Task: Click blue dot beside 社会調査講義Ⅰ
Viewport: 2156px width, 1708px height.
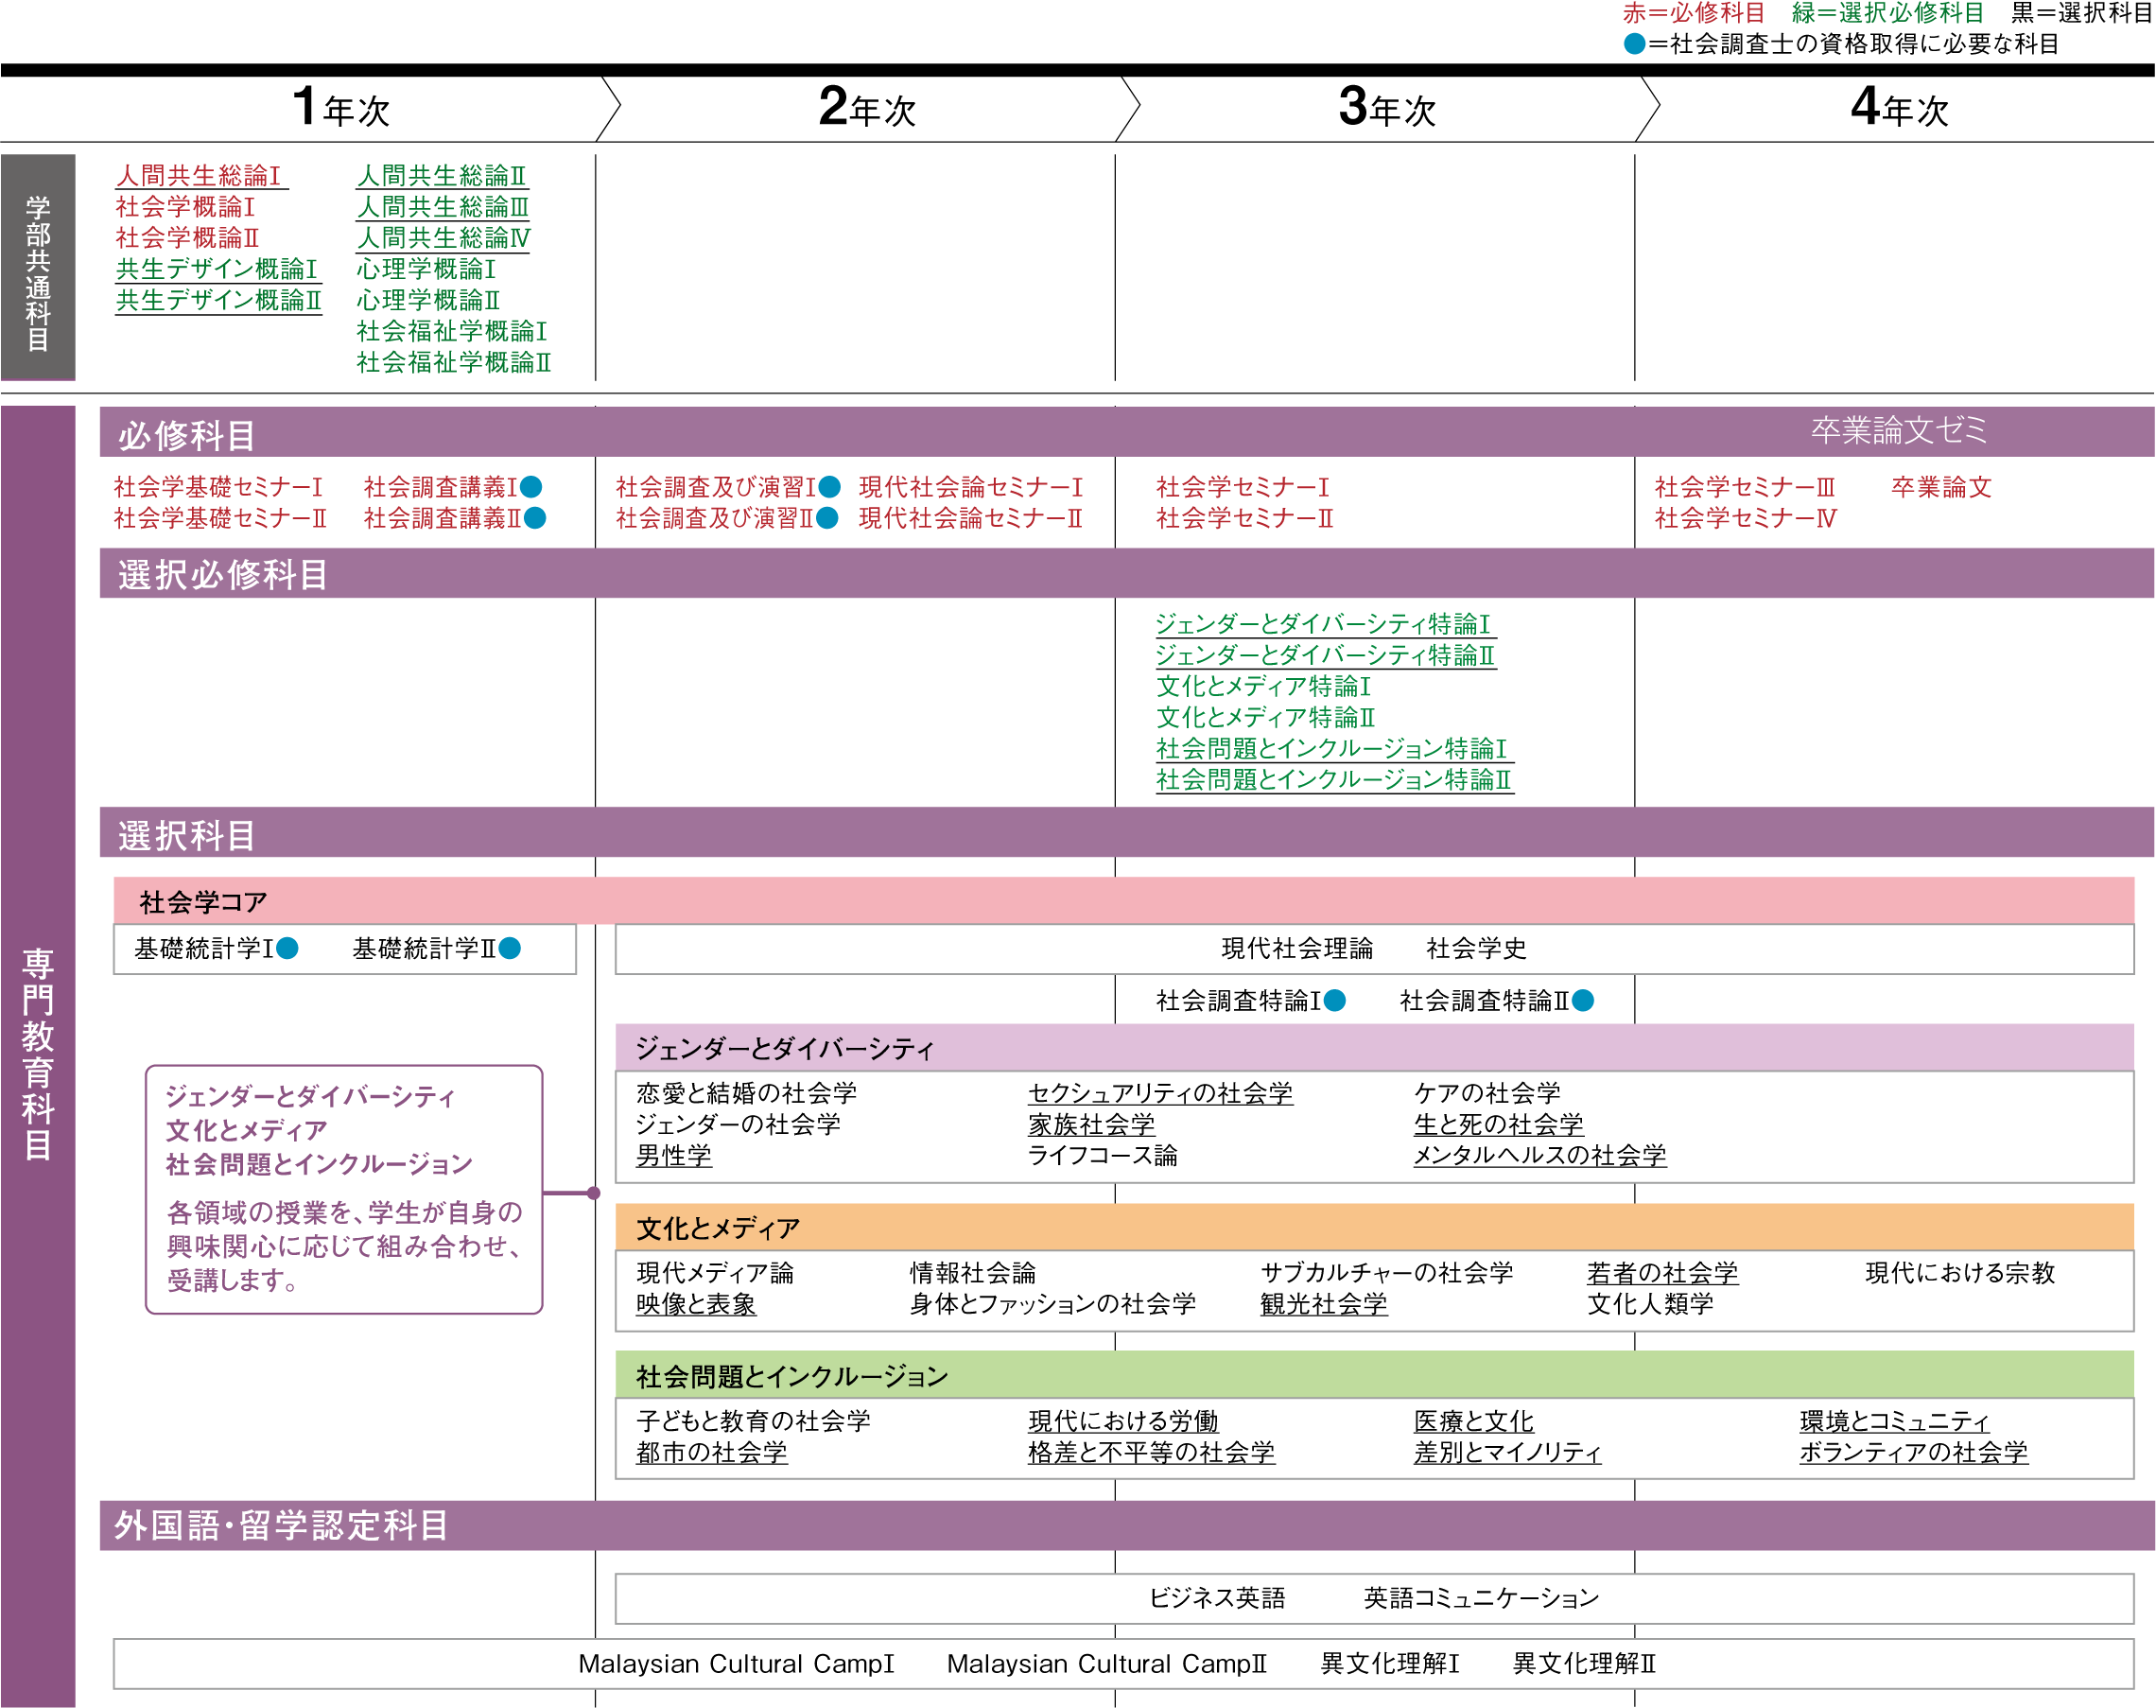Action: pos(532,487)
